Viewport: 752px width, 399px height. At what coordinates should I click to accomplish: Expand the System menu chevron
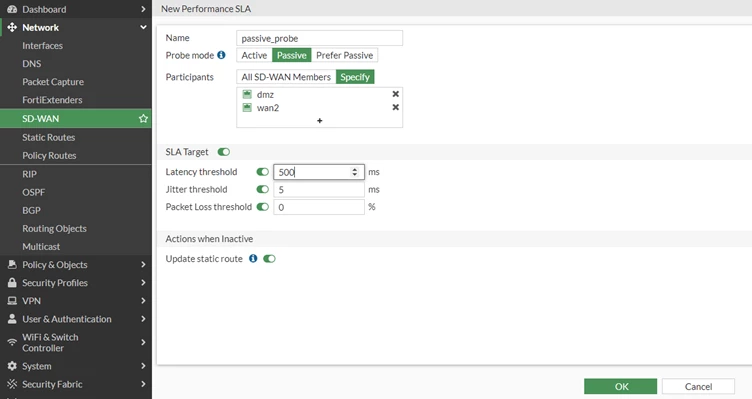(x=143, y=366)
